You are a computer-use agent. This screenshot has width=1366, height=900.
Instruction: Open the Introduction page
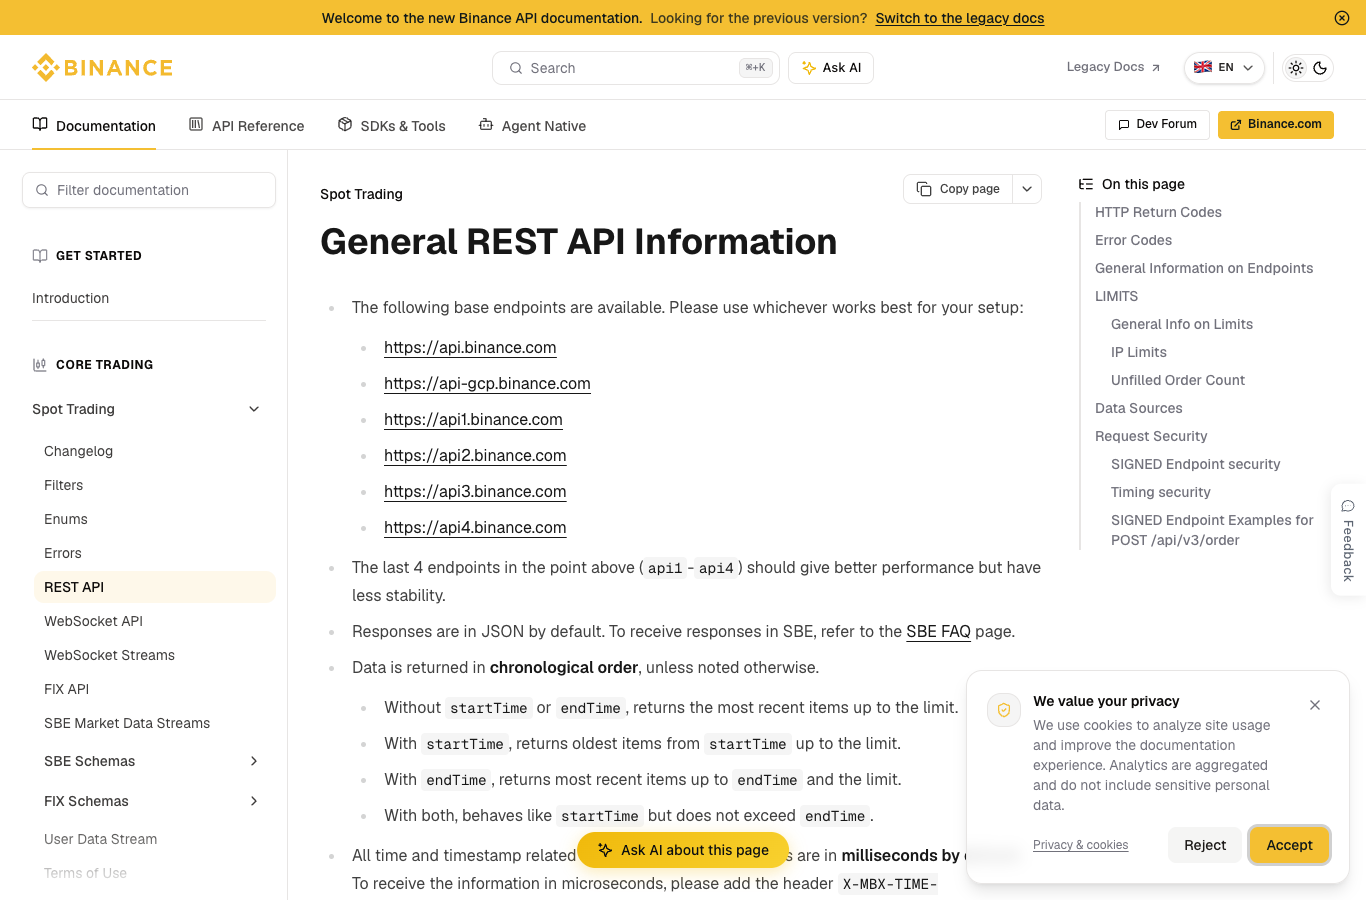click(70, 298)
